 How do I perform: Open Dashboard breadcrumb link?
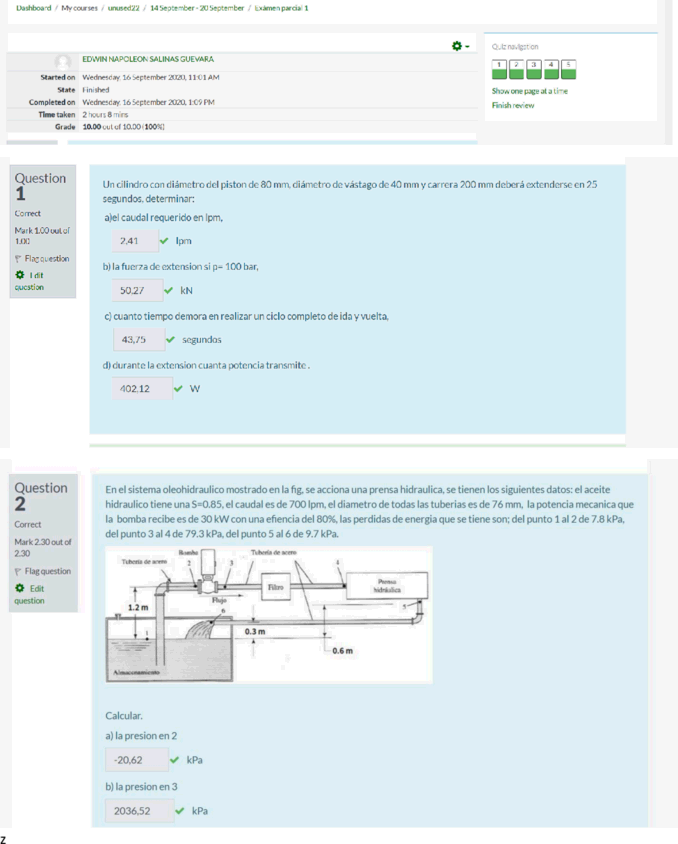tap(33, 8)
